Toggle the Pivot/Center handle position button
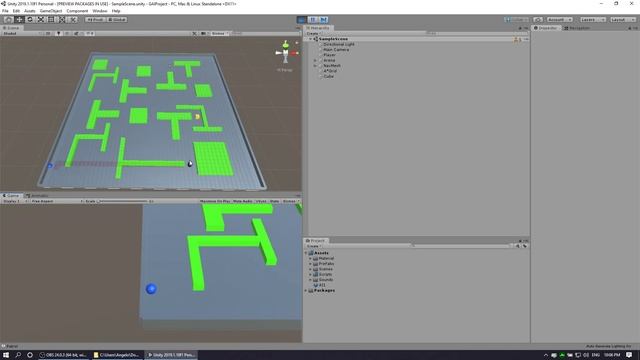640x360 pixels. 95,19
